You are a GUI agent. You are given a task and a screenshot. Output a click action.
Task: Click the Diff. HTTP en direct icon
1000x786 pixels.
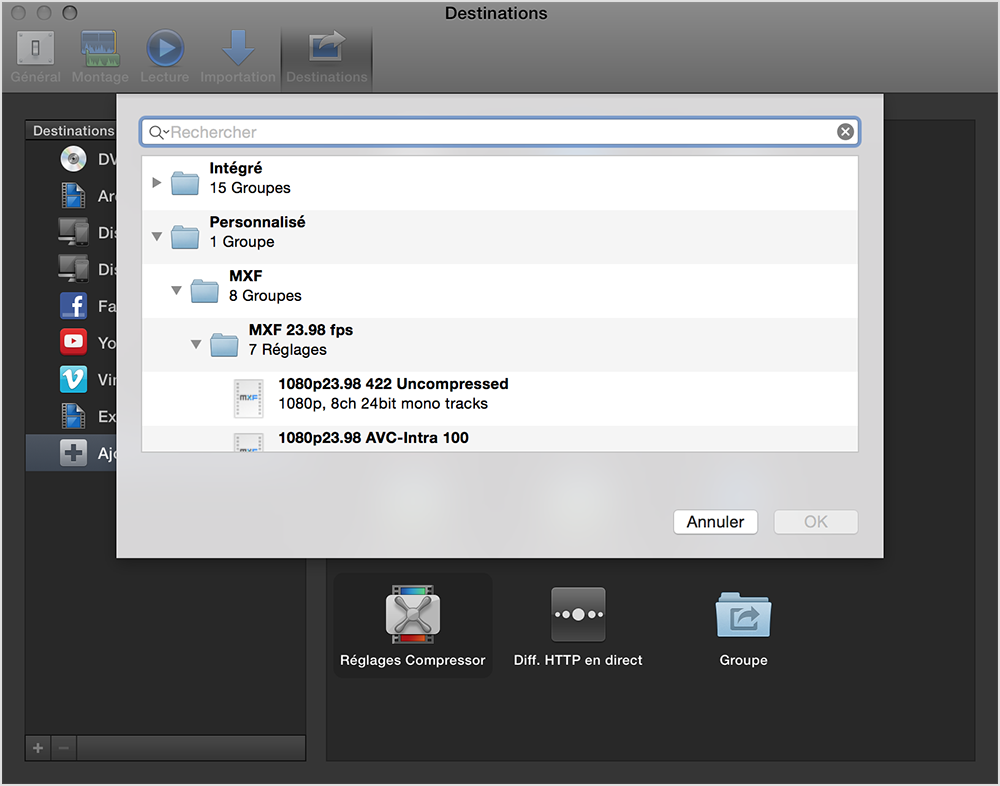pyautogui.click(x=578, y=615)
